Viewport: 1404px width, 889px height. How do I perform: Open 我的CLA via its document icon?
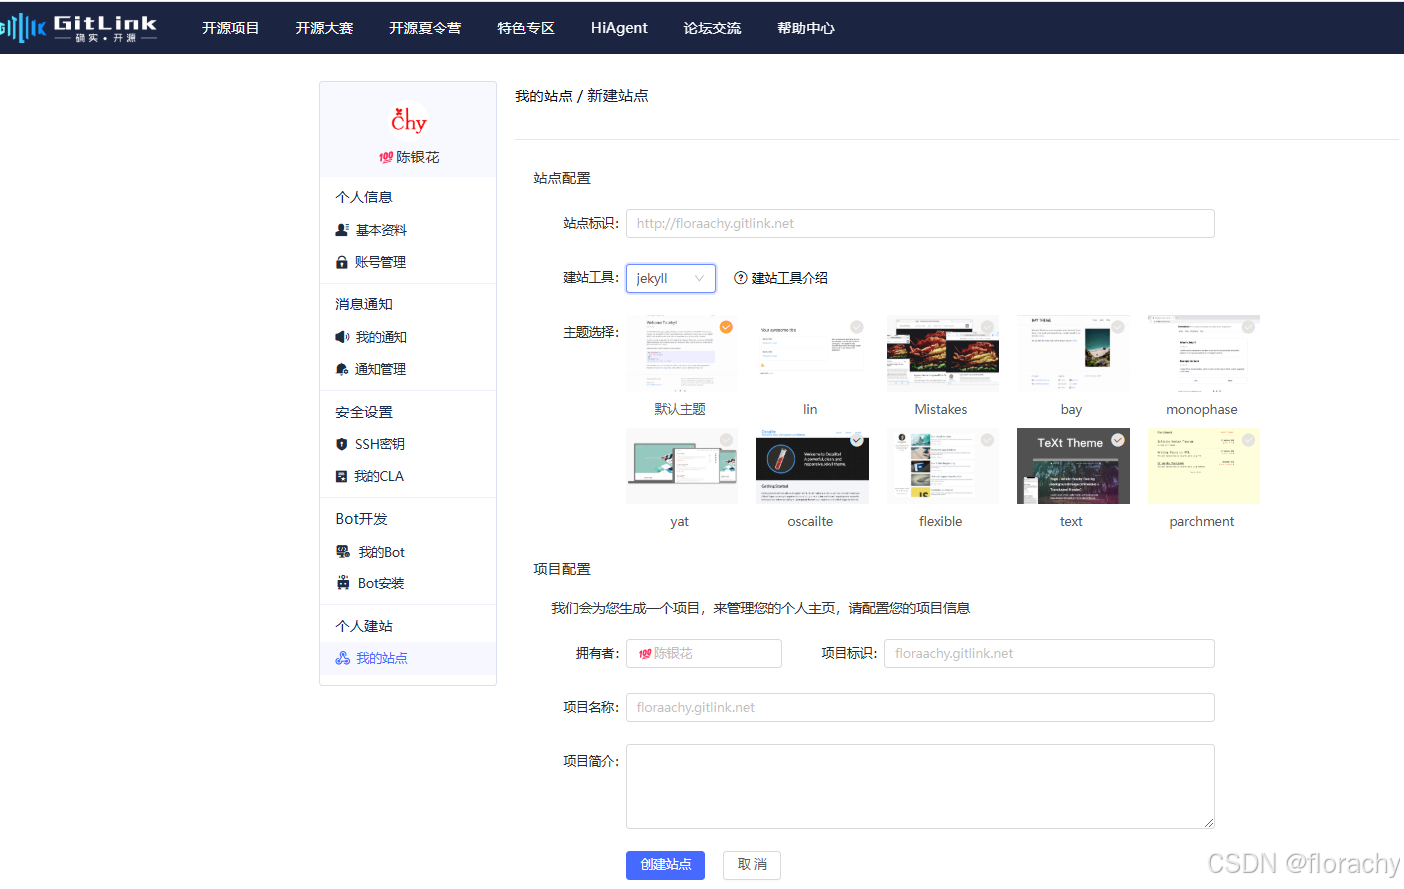pos(342,475)
